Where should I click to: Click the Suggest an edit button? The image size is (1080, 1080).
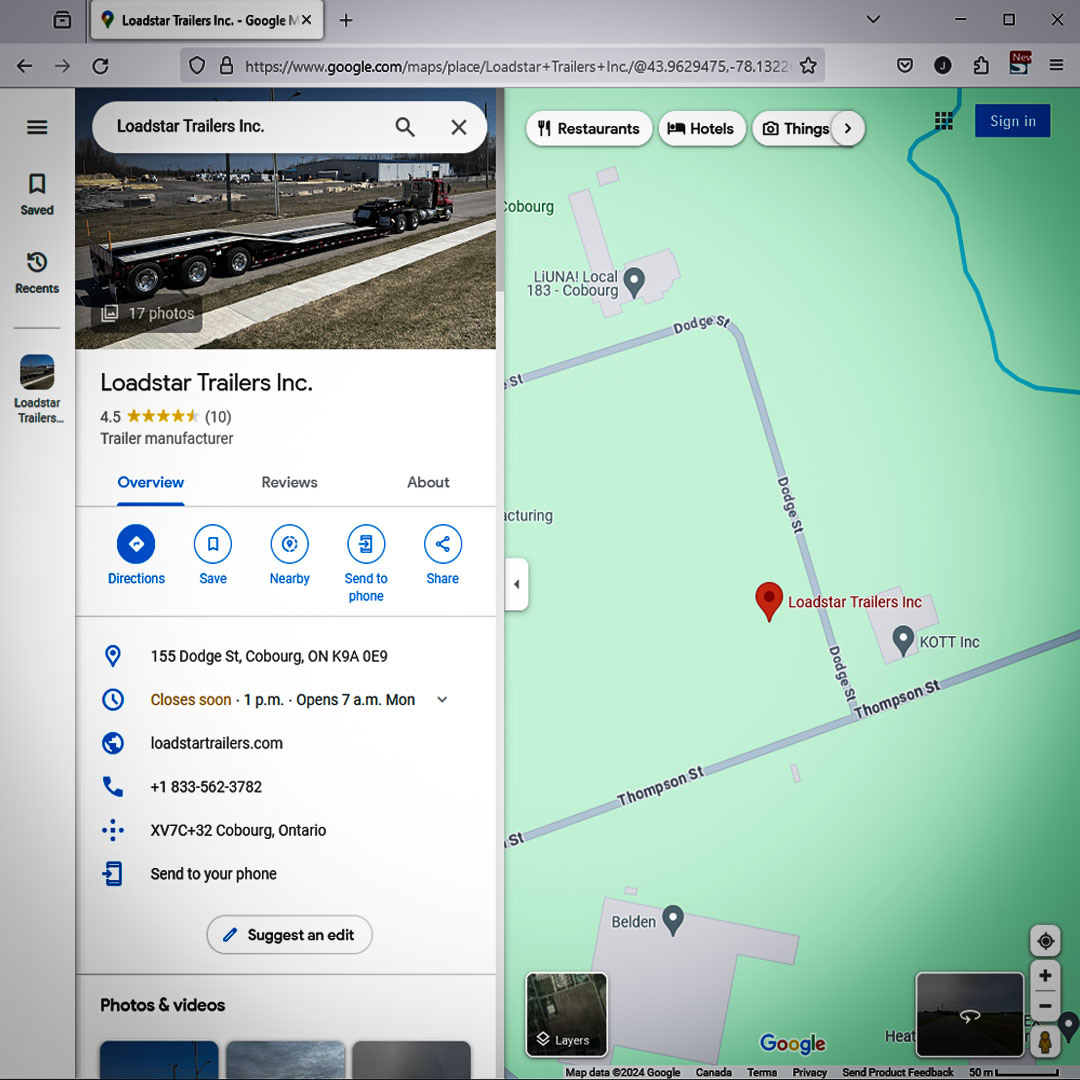(289, 935)
